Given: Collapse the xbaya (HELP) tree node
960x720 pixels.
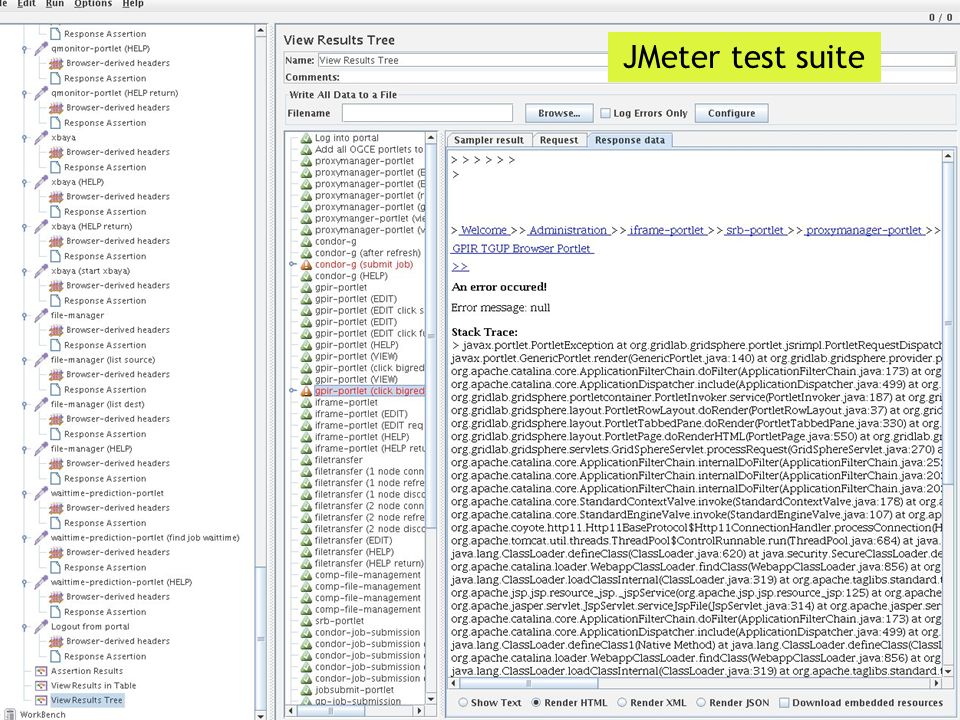Looking at the screenshot, I should tap(24, 182).
